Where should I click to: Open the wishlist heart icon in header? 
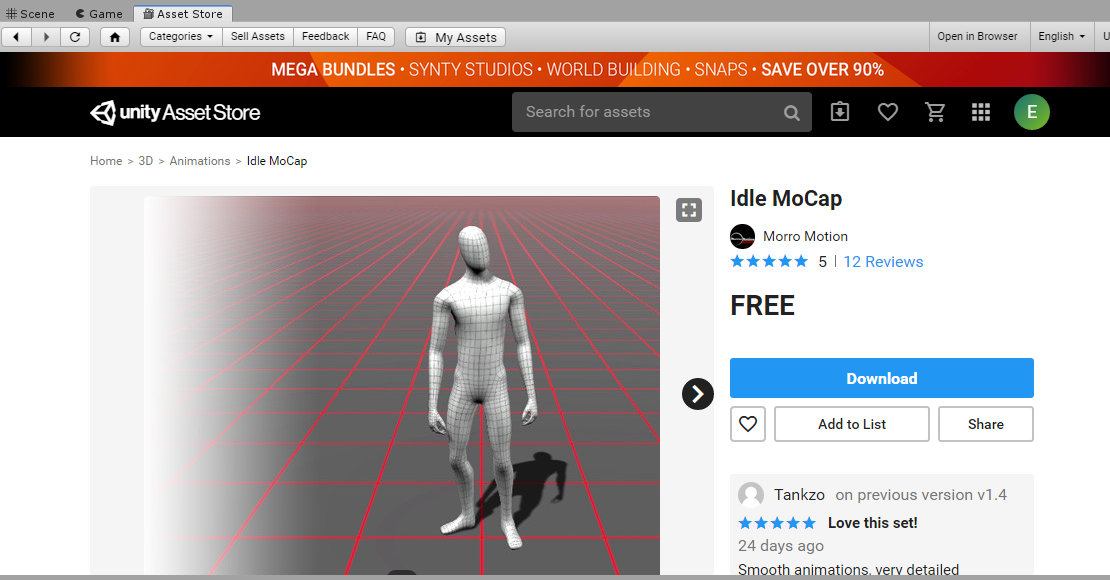click(x=888, y=112)
